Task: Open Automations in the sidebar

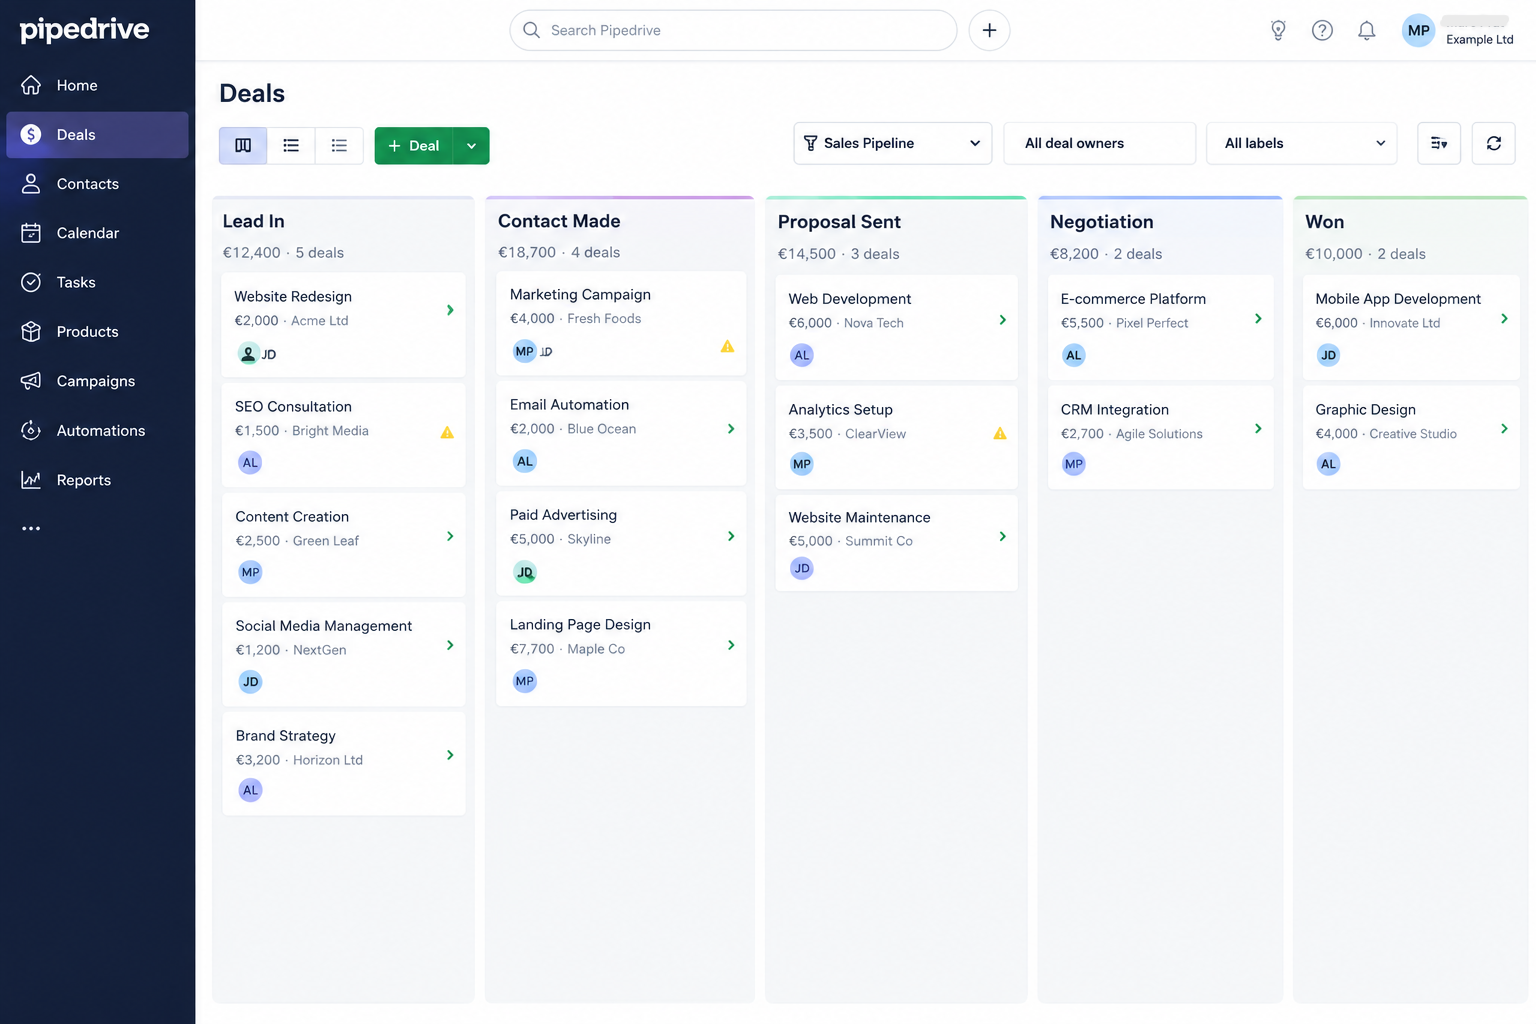Action: tap(97, 431)
